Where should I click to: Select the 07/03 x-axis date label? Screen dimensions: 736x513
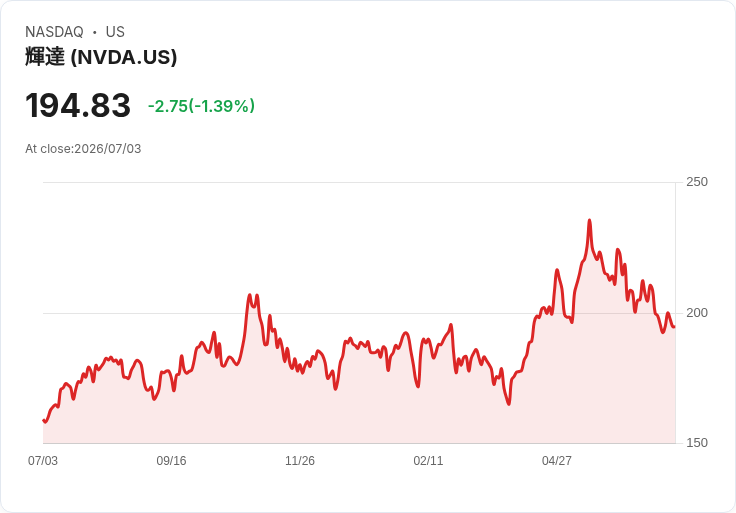[43, 461]
